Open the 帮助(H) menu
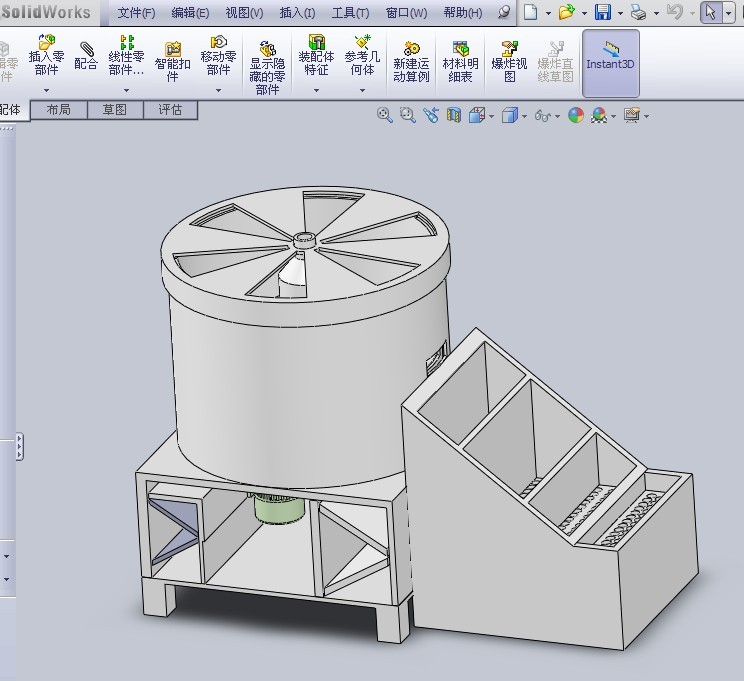 tap(463, 13)
